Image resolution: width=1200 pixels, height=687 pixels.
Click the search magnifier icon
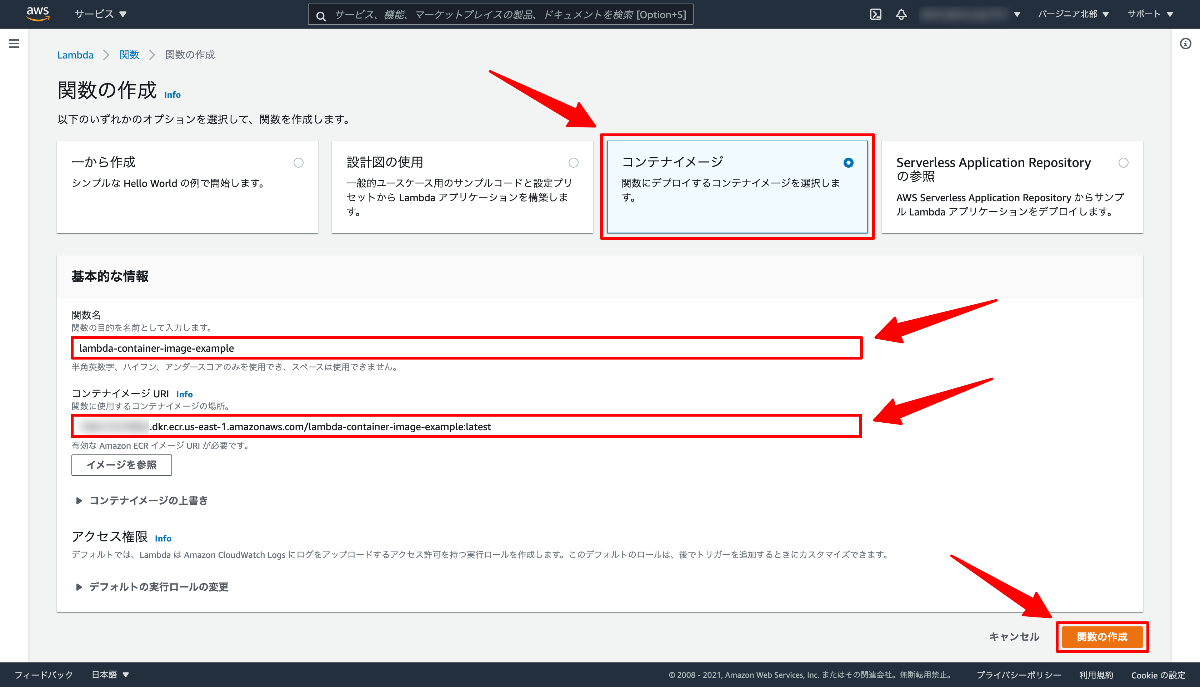pyautogui.click(x=321, y=15)
